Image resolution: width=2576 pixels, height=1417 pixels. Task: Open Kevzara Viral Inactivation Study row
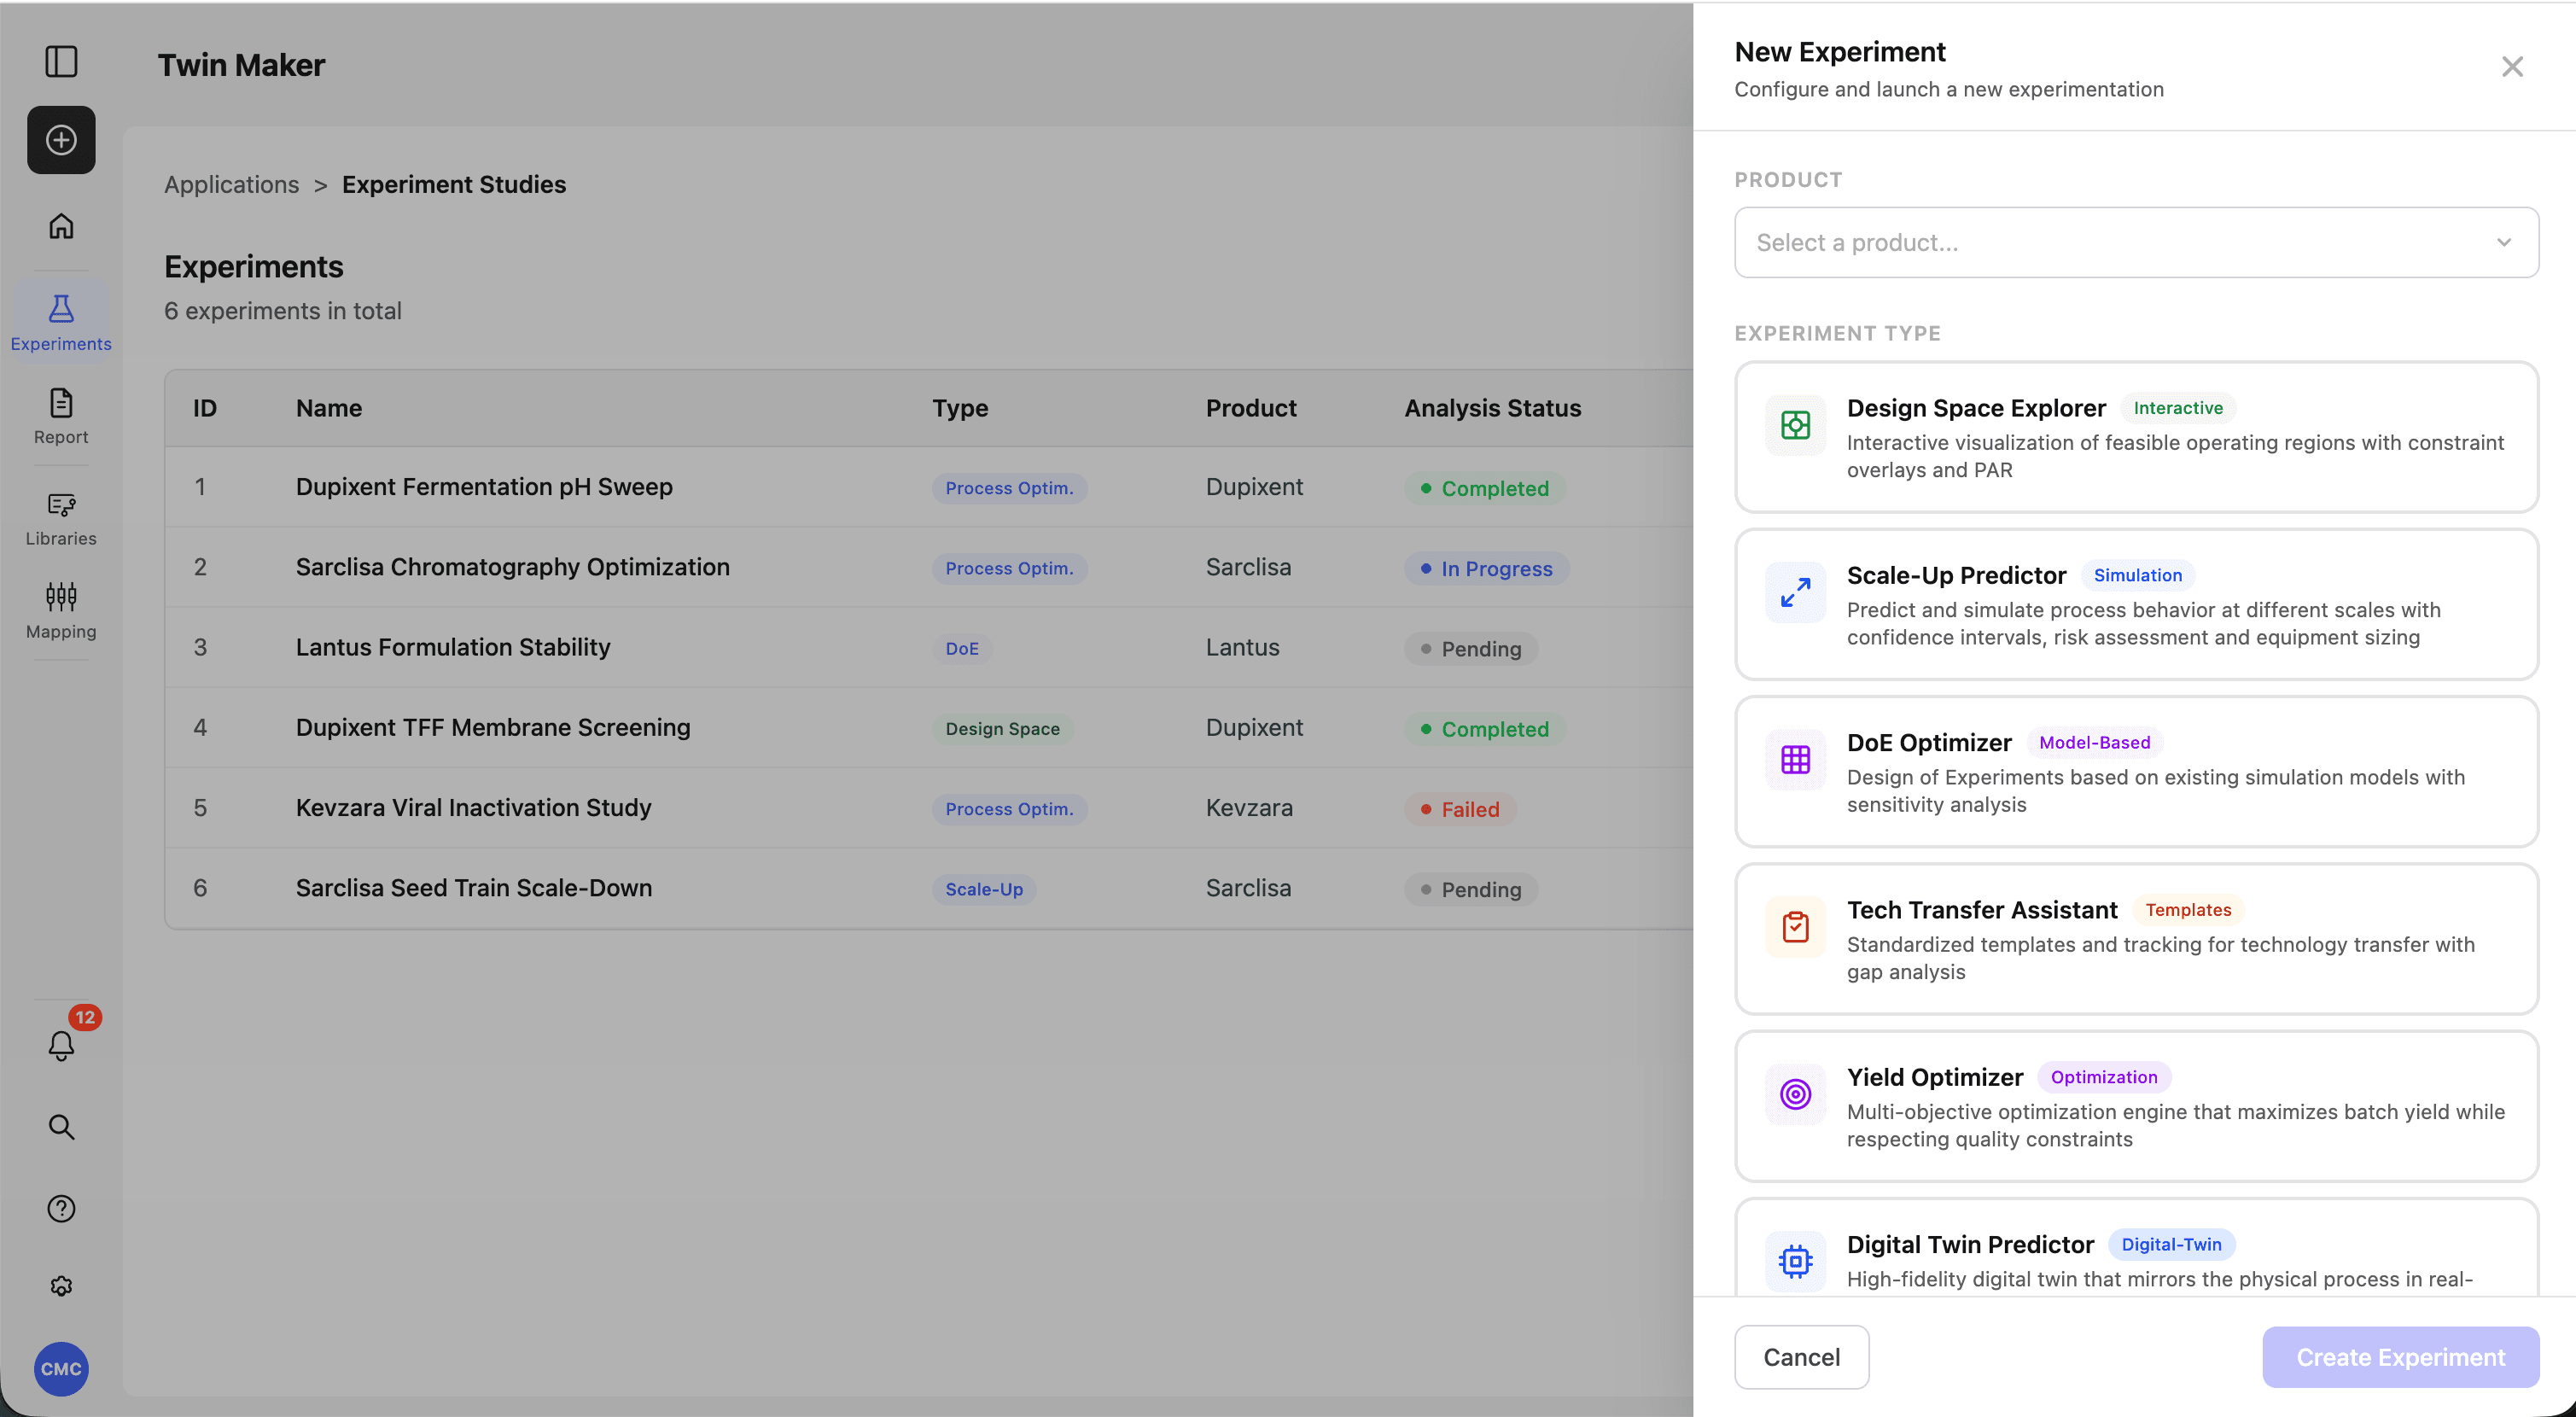[929, 808]
